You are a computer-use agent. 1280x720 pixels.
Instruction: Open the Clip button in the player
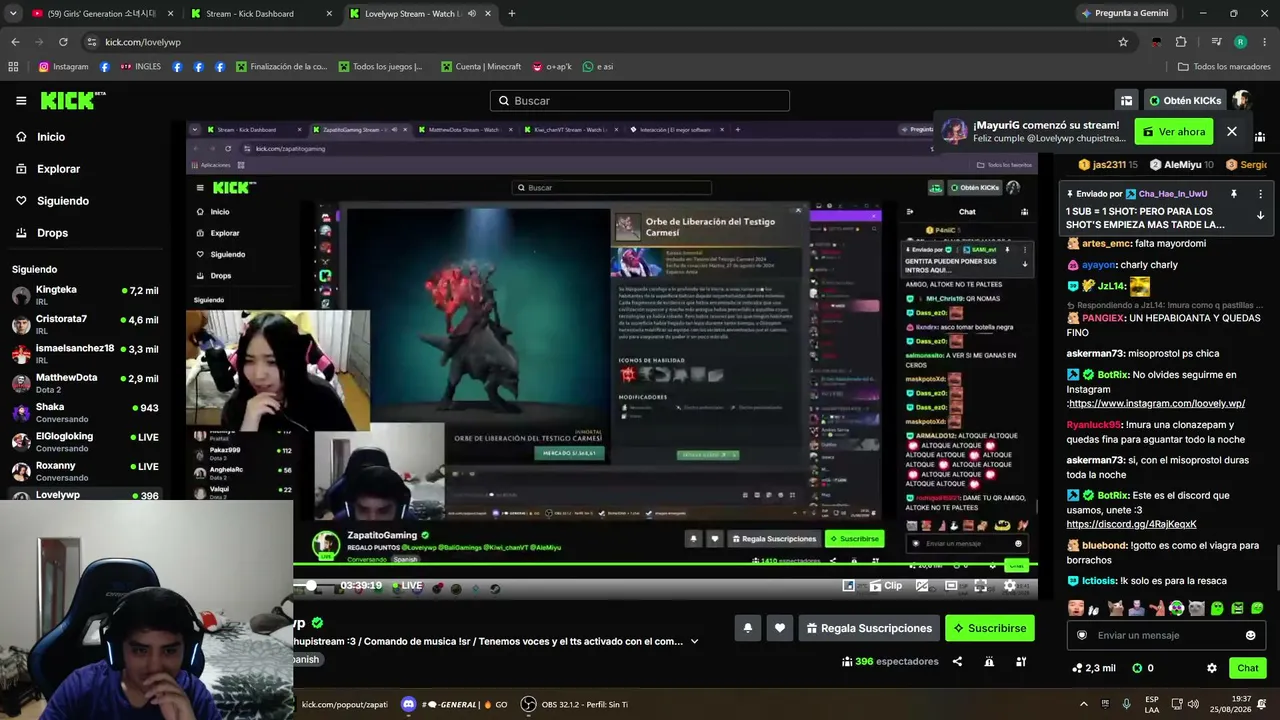(x=885, y=586)
